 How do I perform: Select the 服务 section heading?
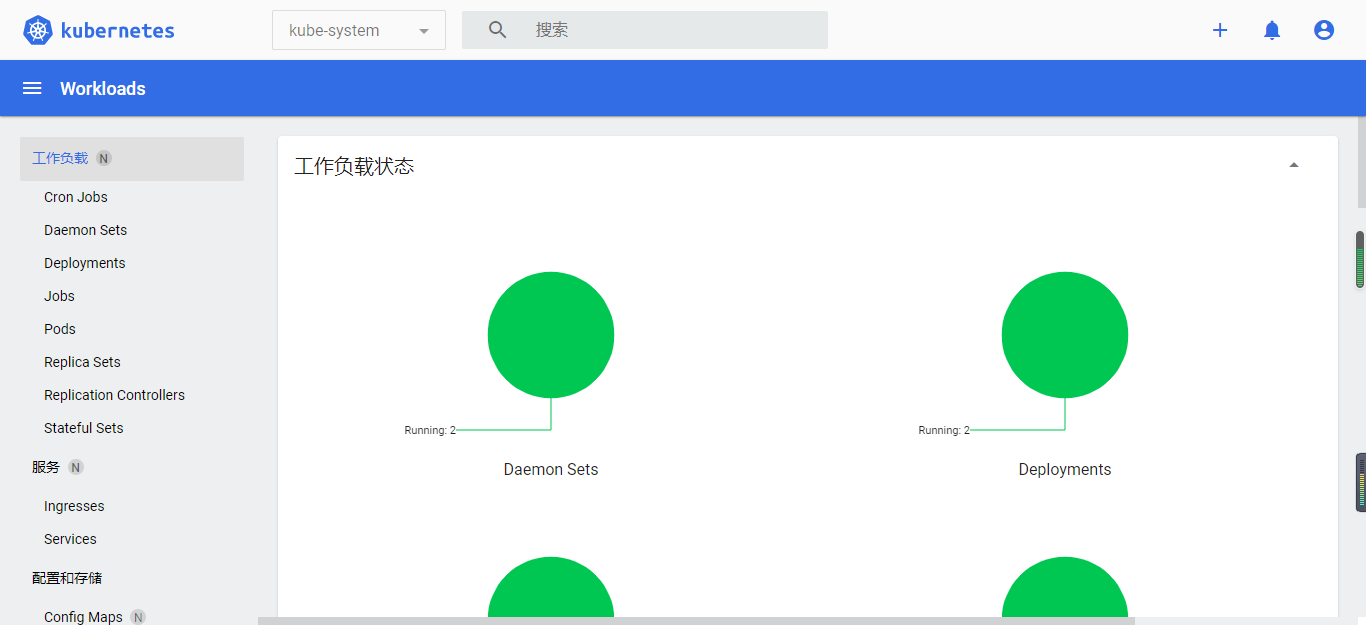[46, 467]
